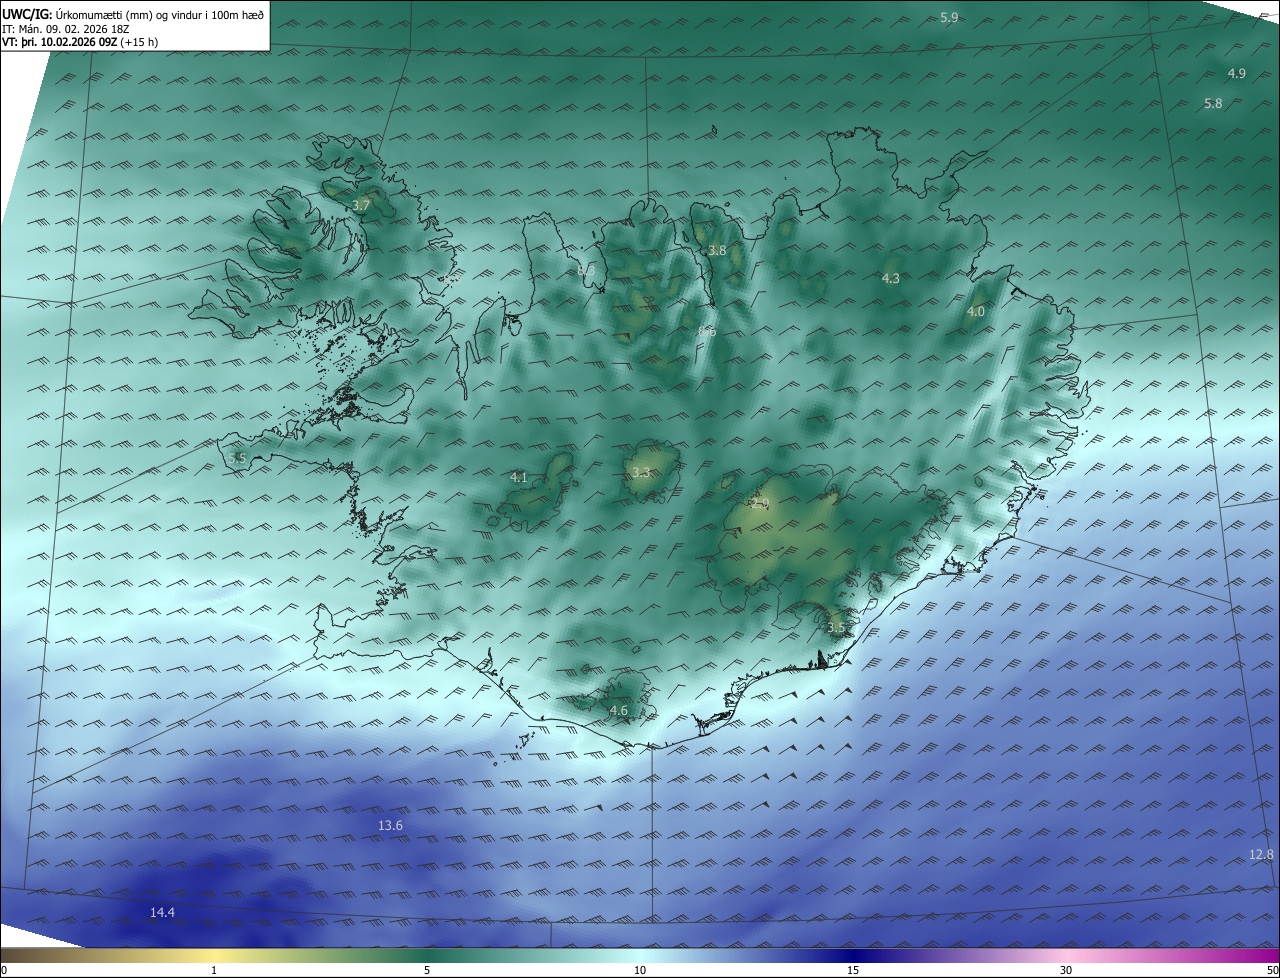Screen dimensions: 1280x978
Task: Click the 3.7 value in the Westfjords
Action: click(361, 206)
